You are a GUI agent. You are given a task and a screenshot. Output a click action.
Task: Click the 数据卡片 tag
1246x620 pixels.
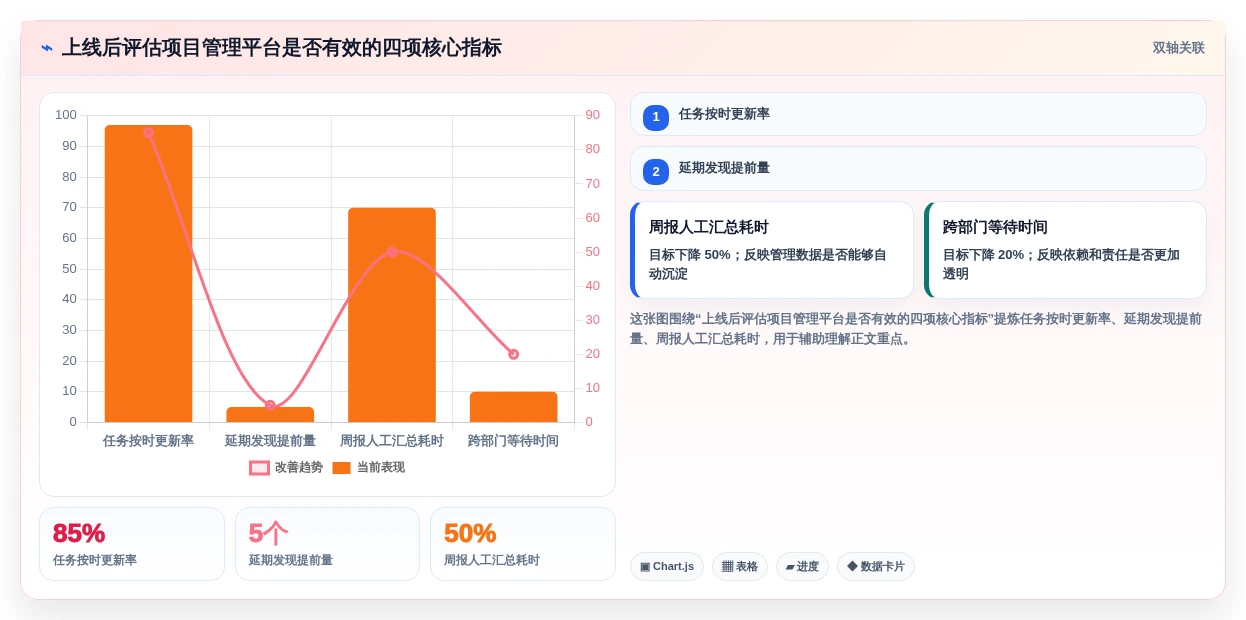[876, 567]
